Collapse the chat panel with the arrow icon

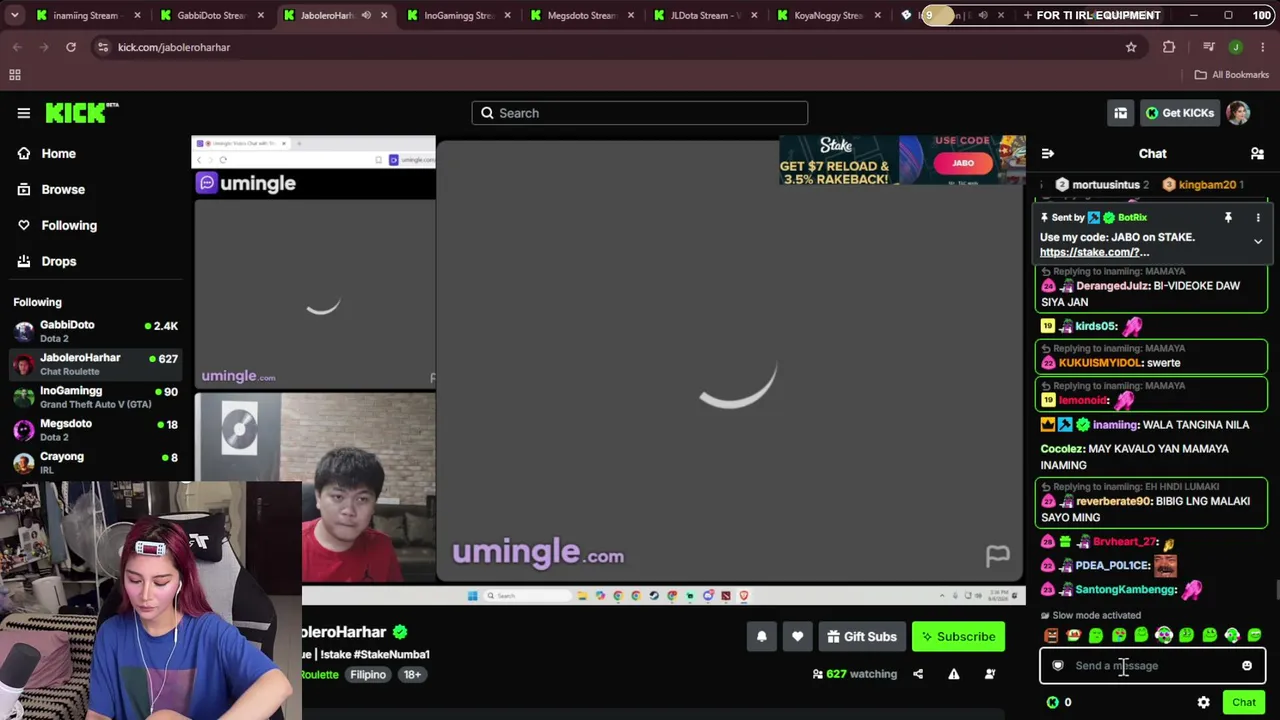coord(1048,154)
